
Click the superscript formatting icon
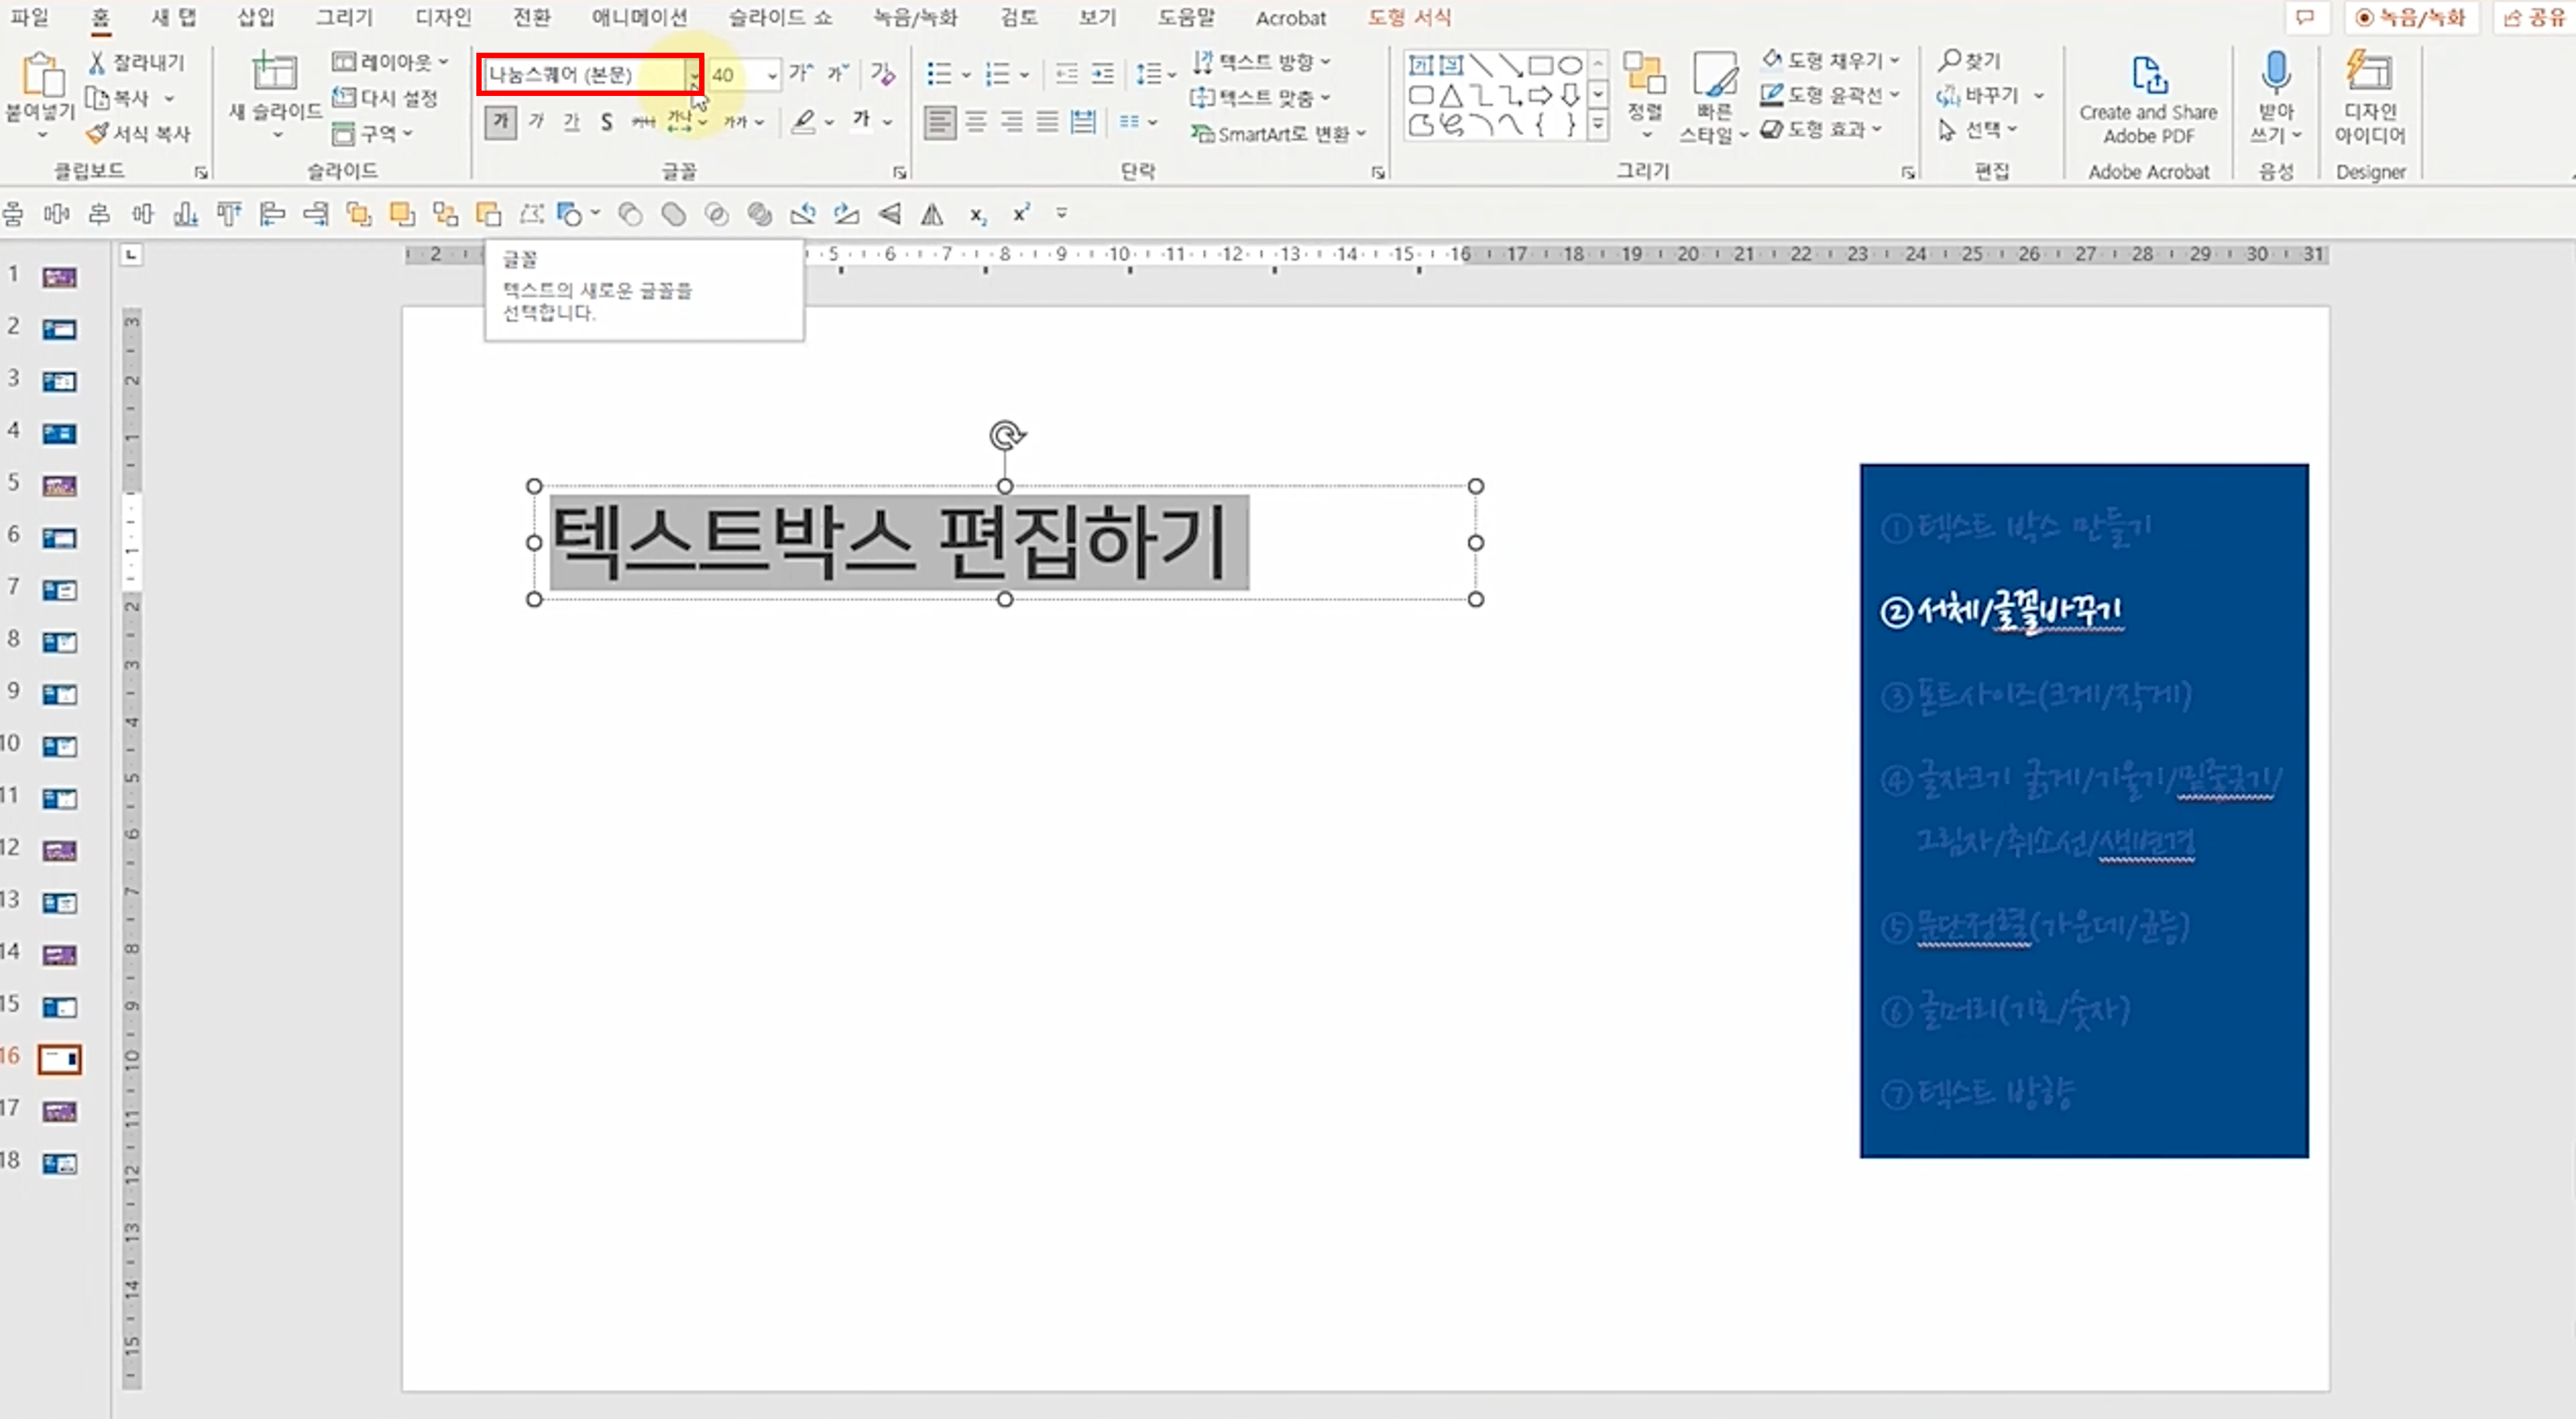1019,213
